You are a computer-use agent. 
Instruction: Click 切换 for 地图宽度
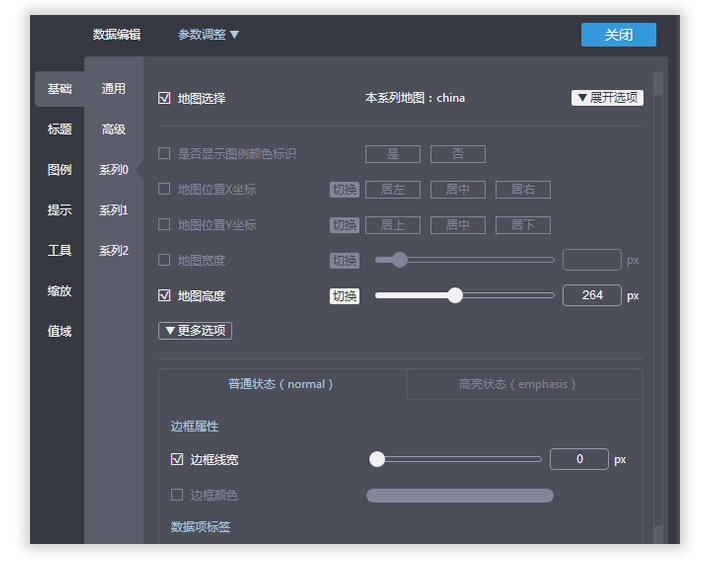[345, 260]
